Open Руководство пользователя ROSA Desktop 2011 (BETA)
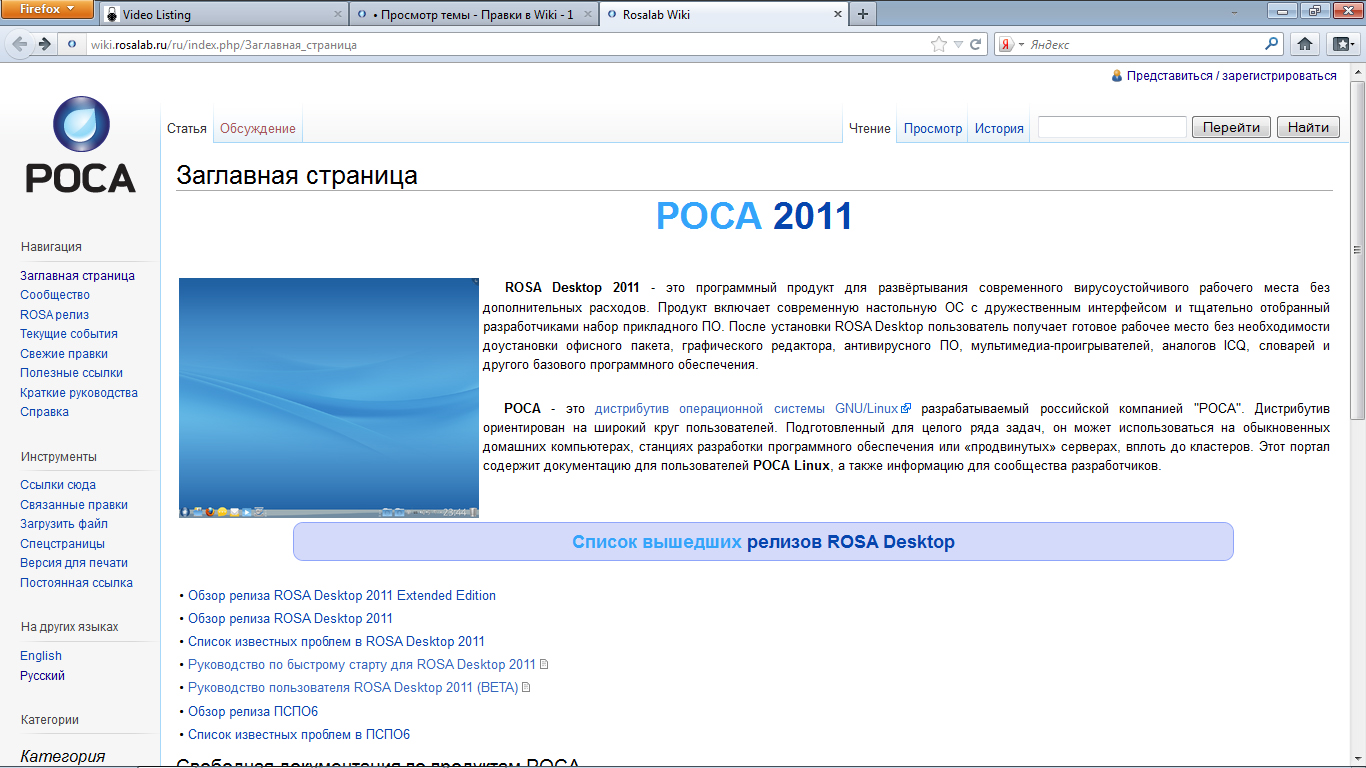Image resolution: width=1366 pixels, height=768 pixels. [x=353, y=688]
